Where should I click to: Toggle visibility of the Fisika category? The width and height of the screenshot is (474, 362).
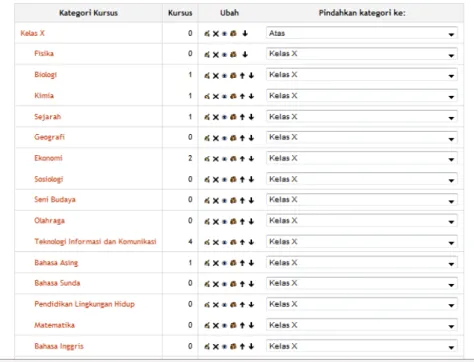(224, 55)
